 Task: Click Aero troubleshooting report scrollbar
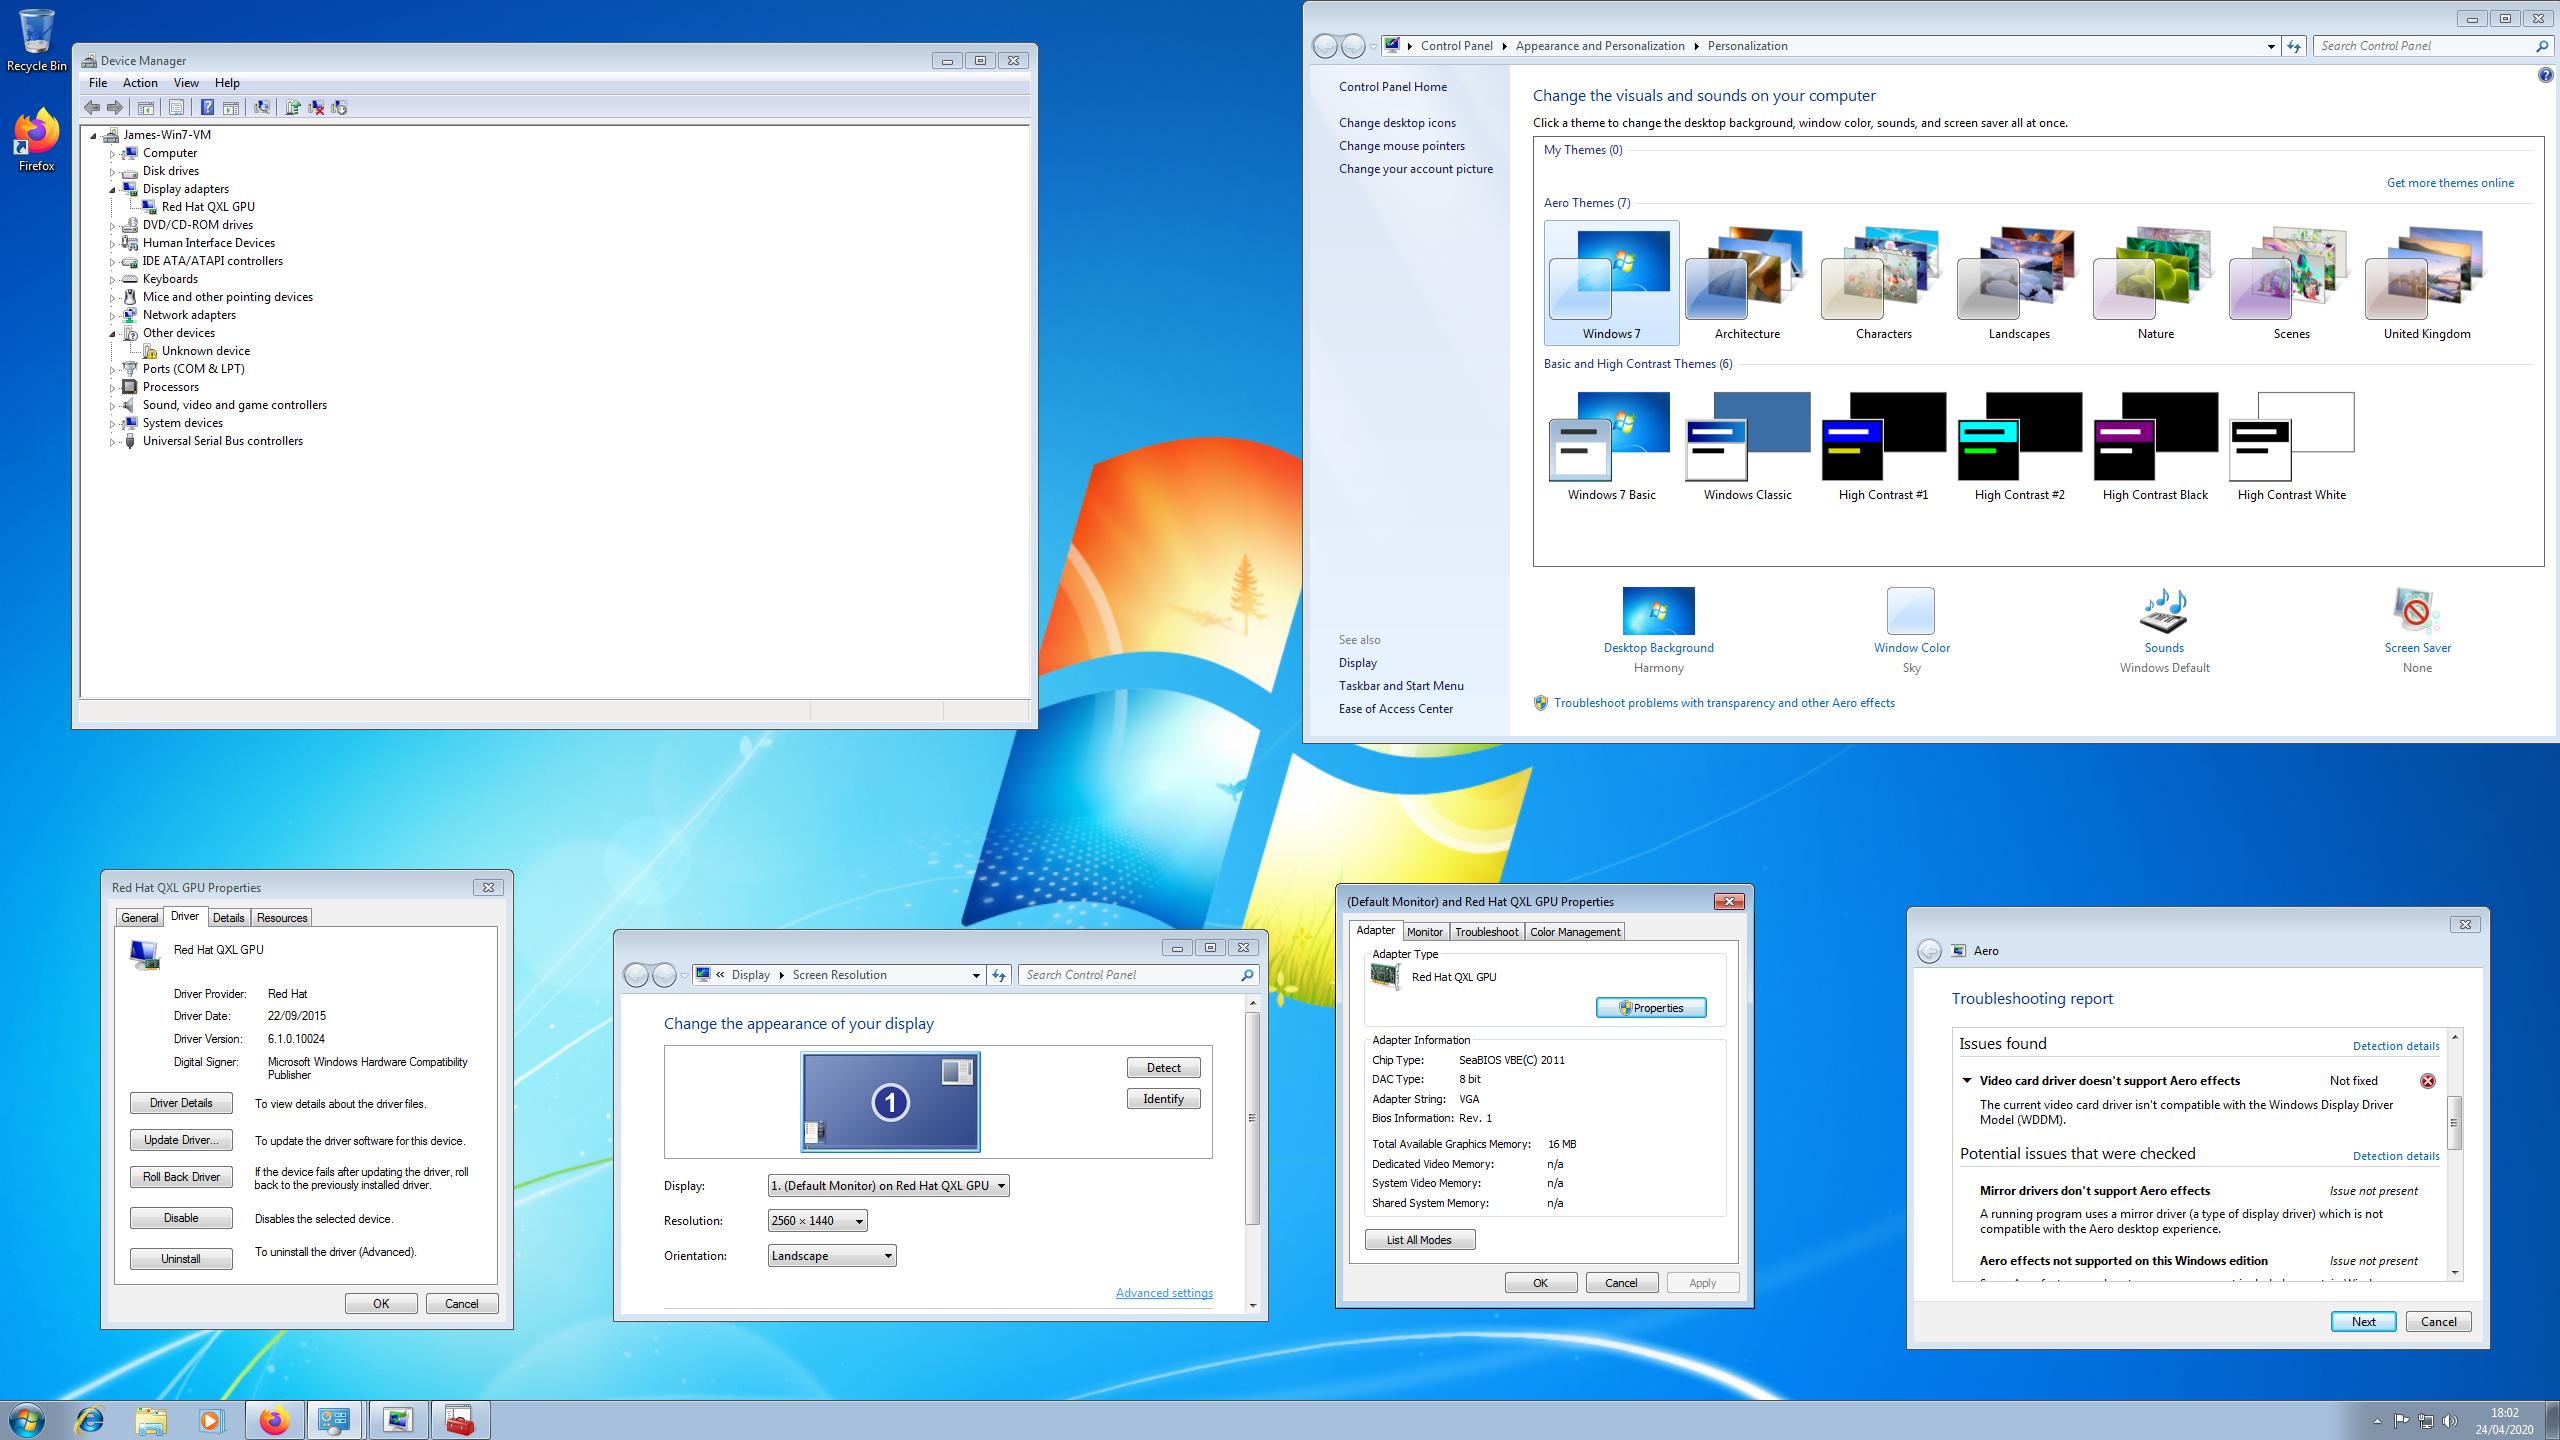tap(2454, 1155)
